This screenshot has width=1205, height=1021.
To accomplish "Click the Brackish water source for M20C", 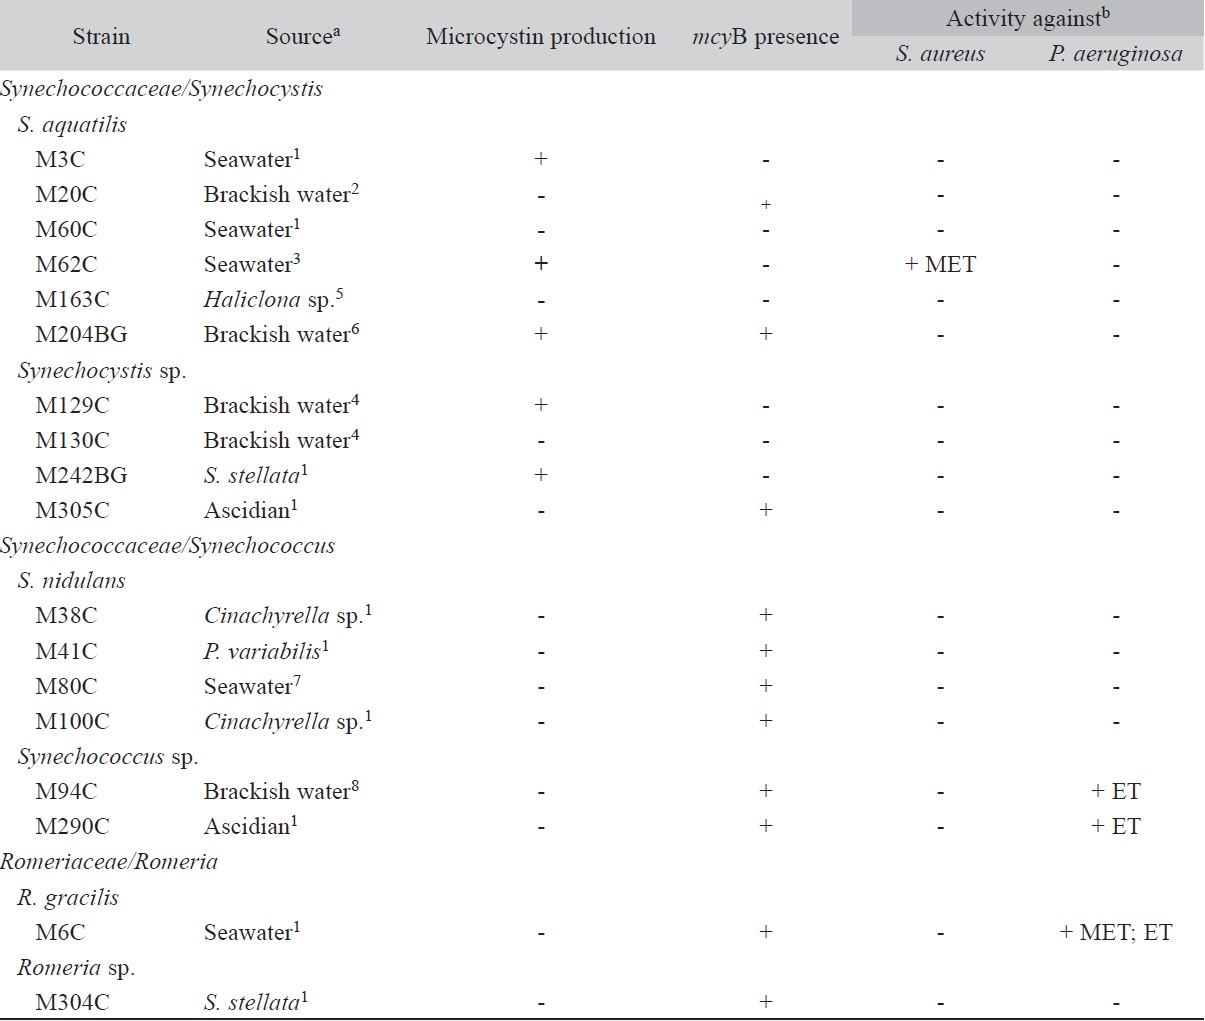I will (x=281, y=194).
